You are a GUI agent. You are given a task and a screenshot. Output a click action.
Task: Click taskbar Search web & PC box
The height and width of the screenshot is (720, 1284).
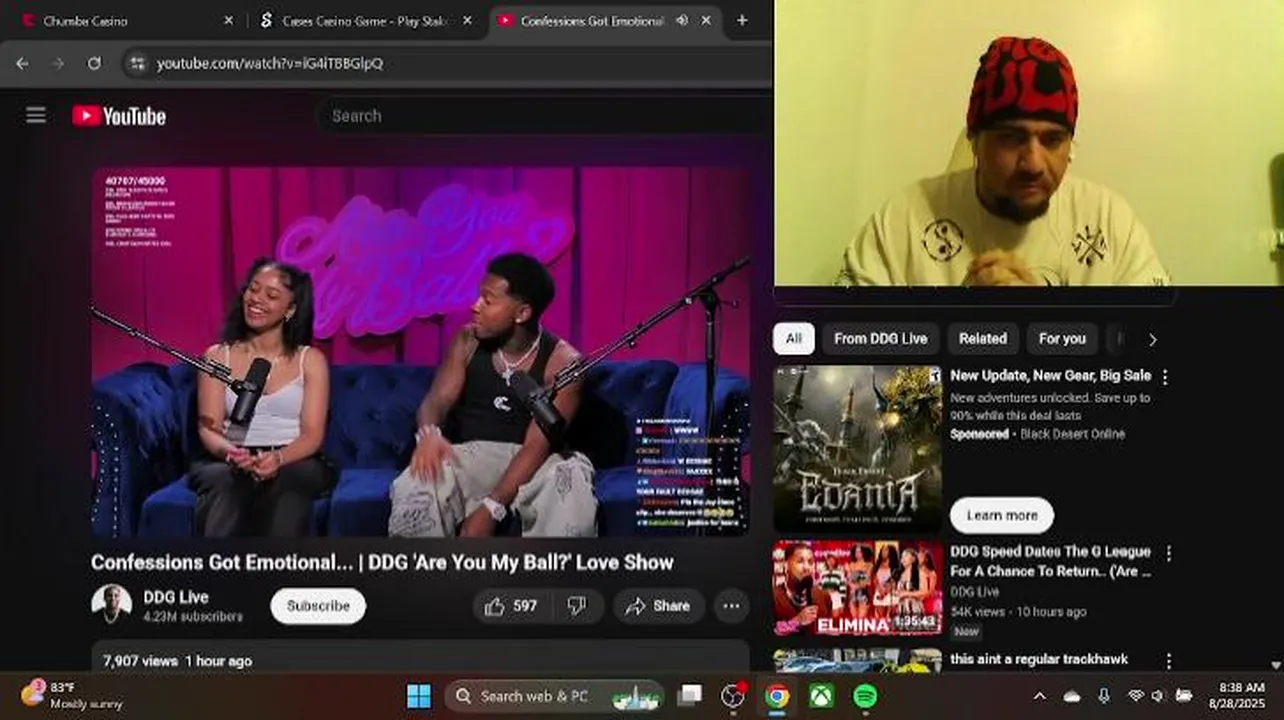555,696
